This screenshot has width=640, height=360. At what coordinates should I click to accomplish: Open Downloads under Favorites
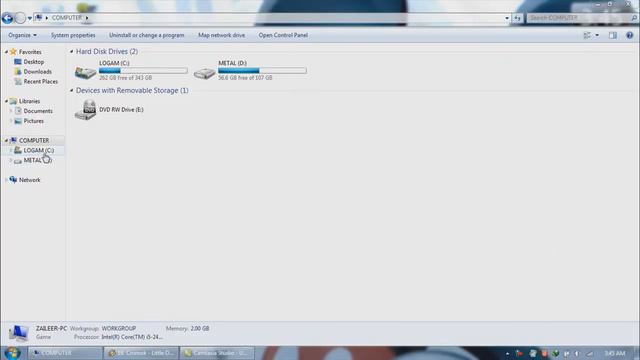click(38, 72)
